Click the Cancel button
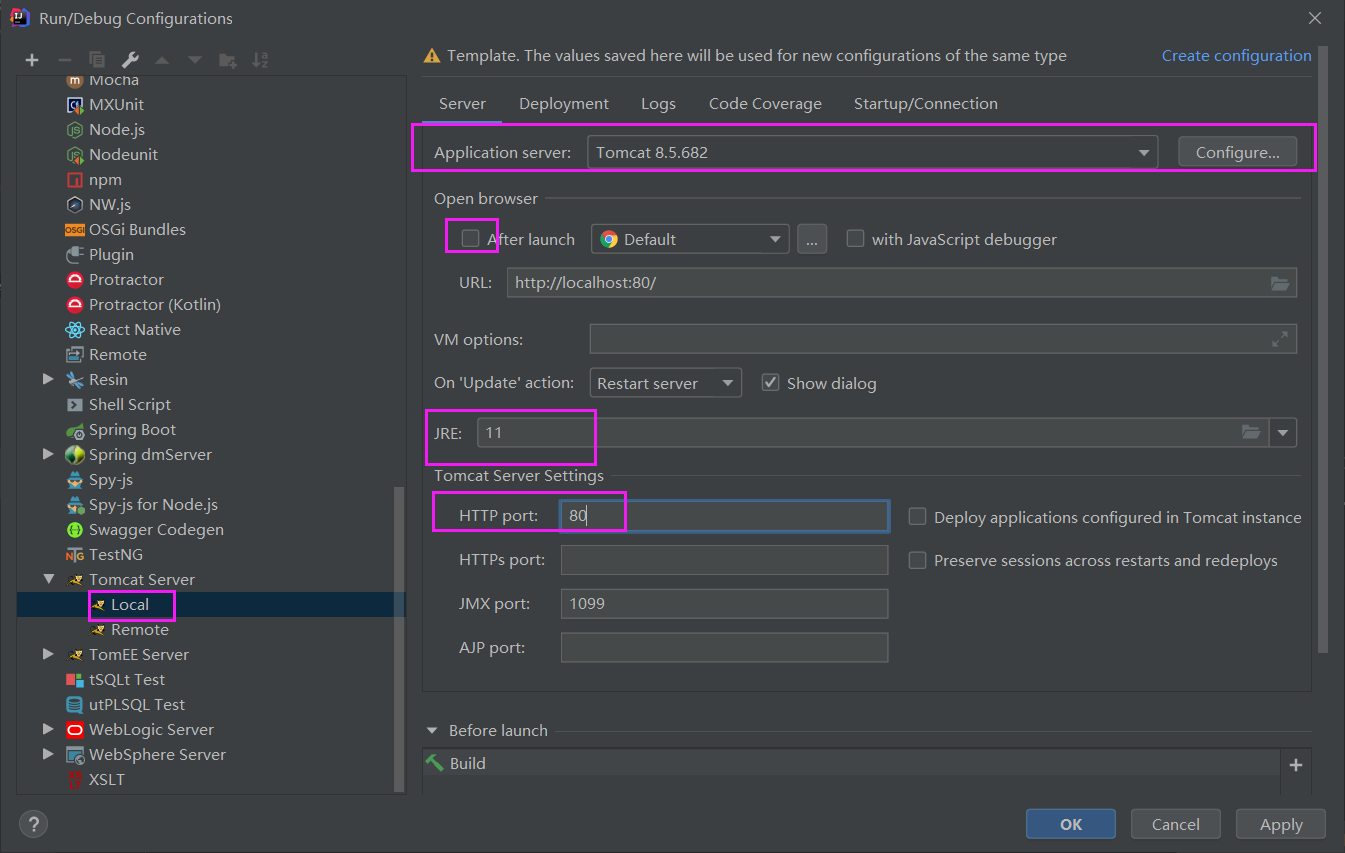The width and height of the screenshot is (1345, 853). [1176, 824]
